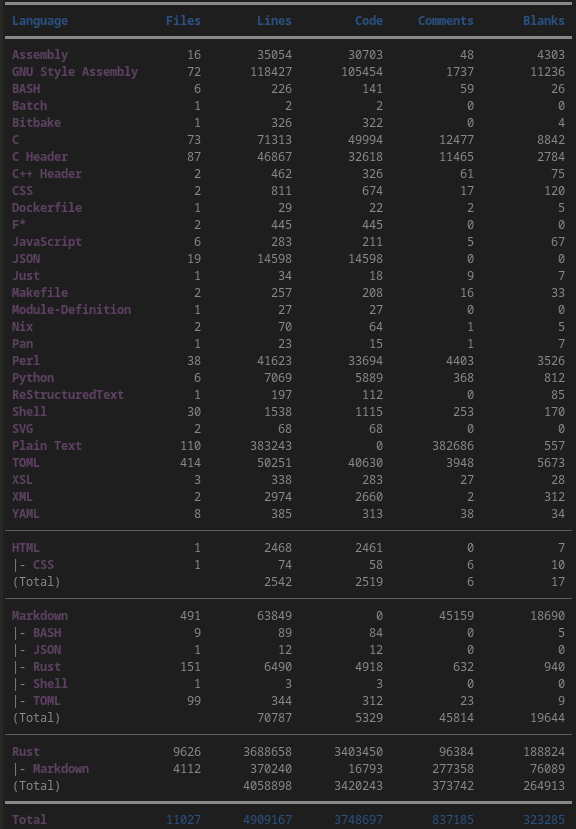Click the Total files value 11027
This screenshot has width=576, height=829.
[x=183, y=819]
